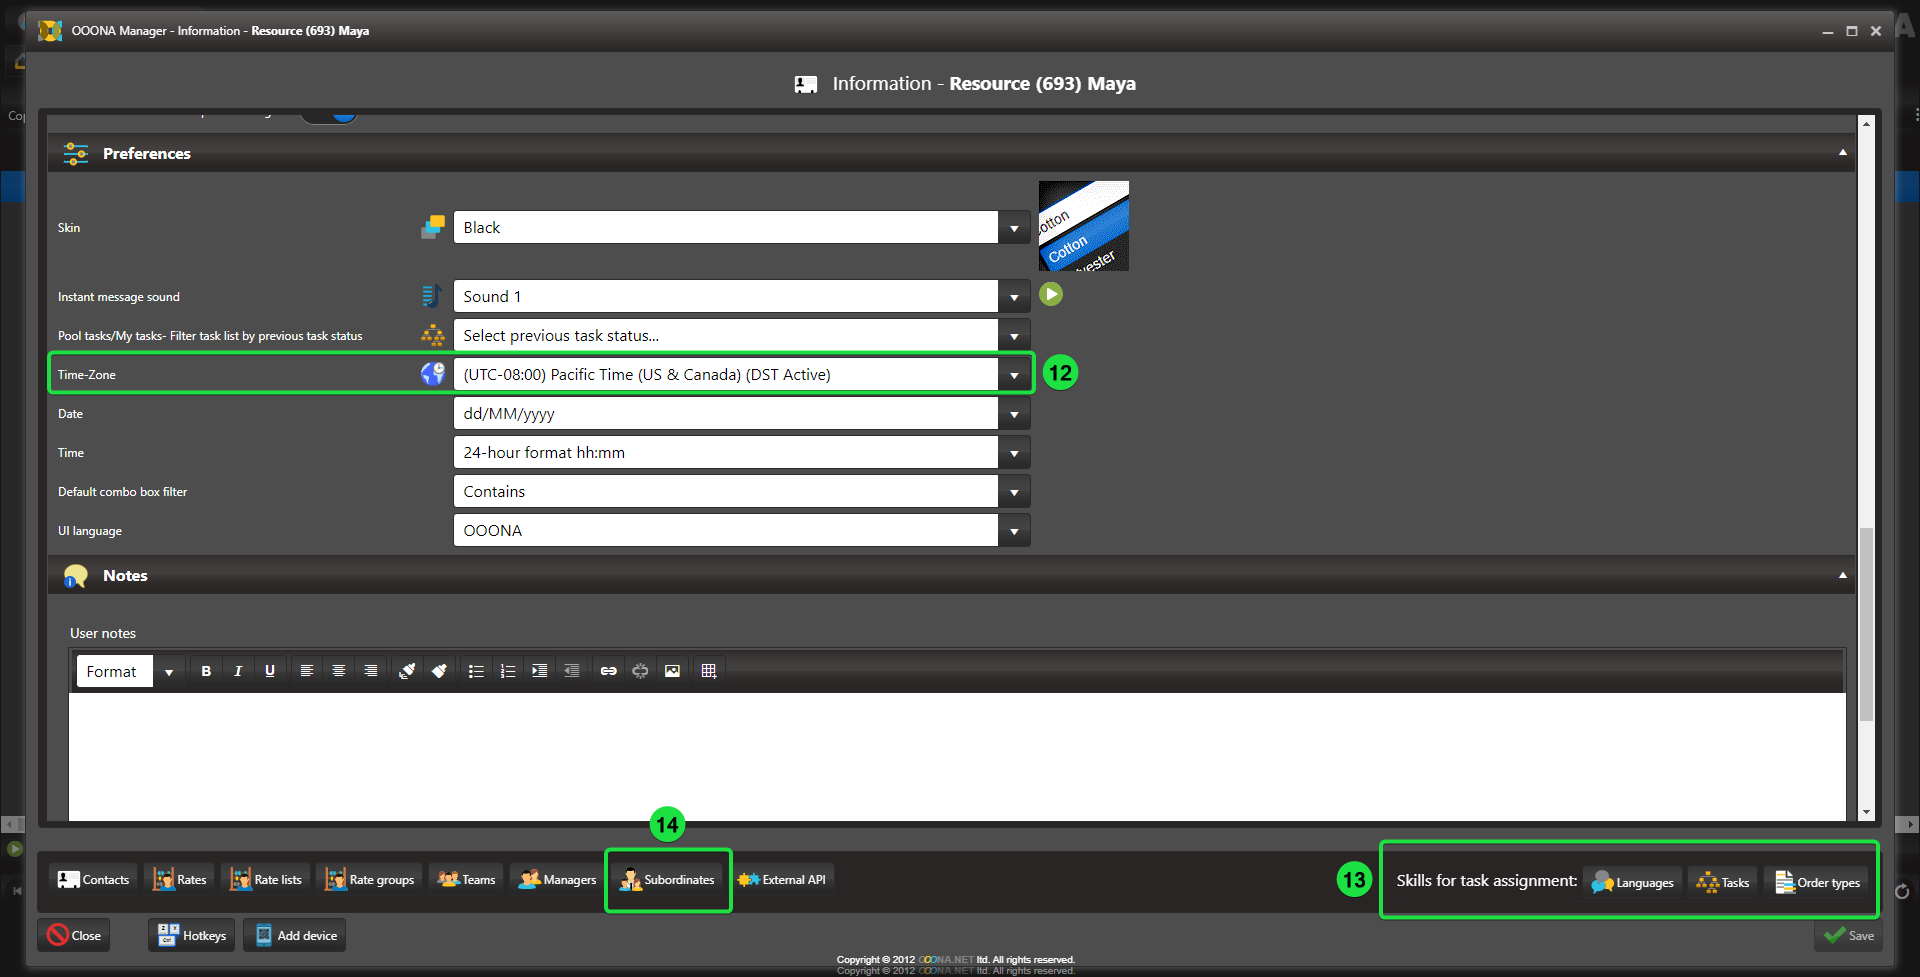This screenshot has width=1920, height=977.
Task: Open the Languages skills panel
Action: (x=1632, y=882)
